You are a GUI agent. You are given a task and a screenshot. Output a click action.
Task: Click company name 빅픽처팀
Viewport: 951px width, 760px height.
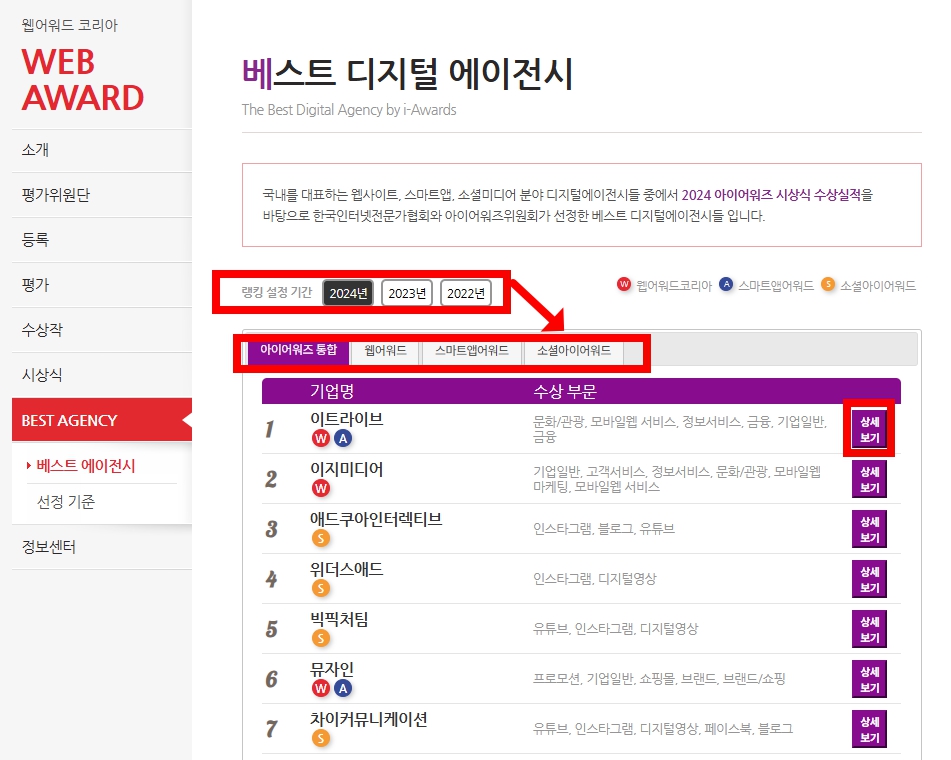pos(339,619)
